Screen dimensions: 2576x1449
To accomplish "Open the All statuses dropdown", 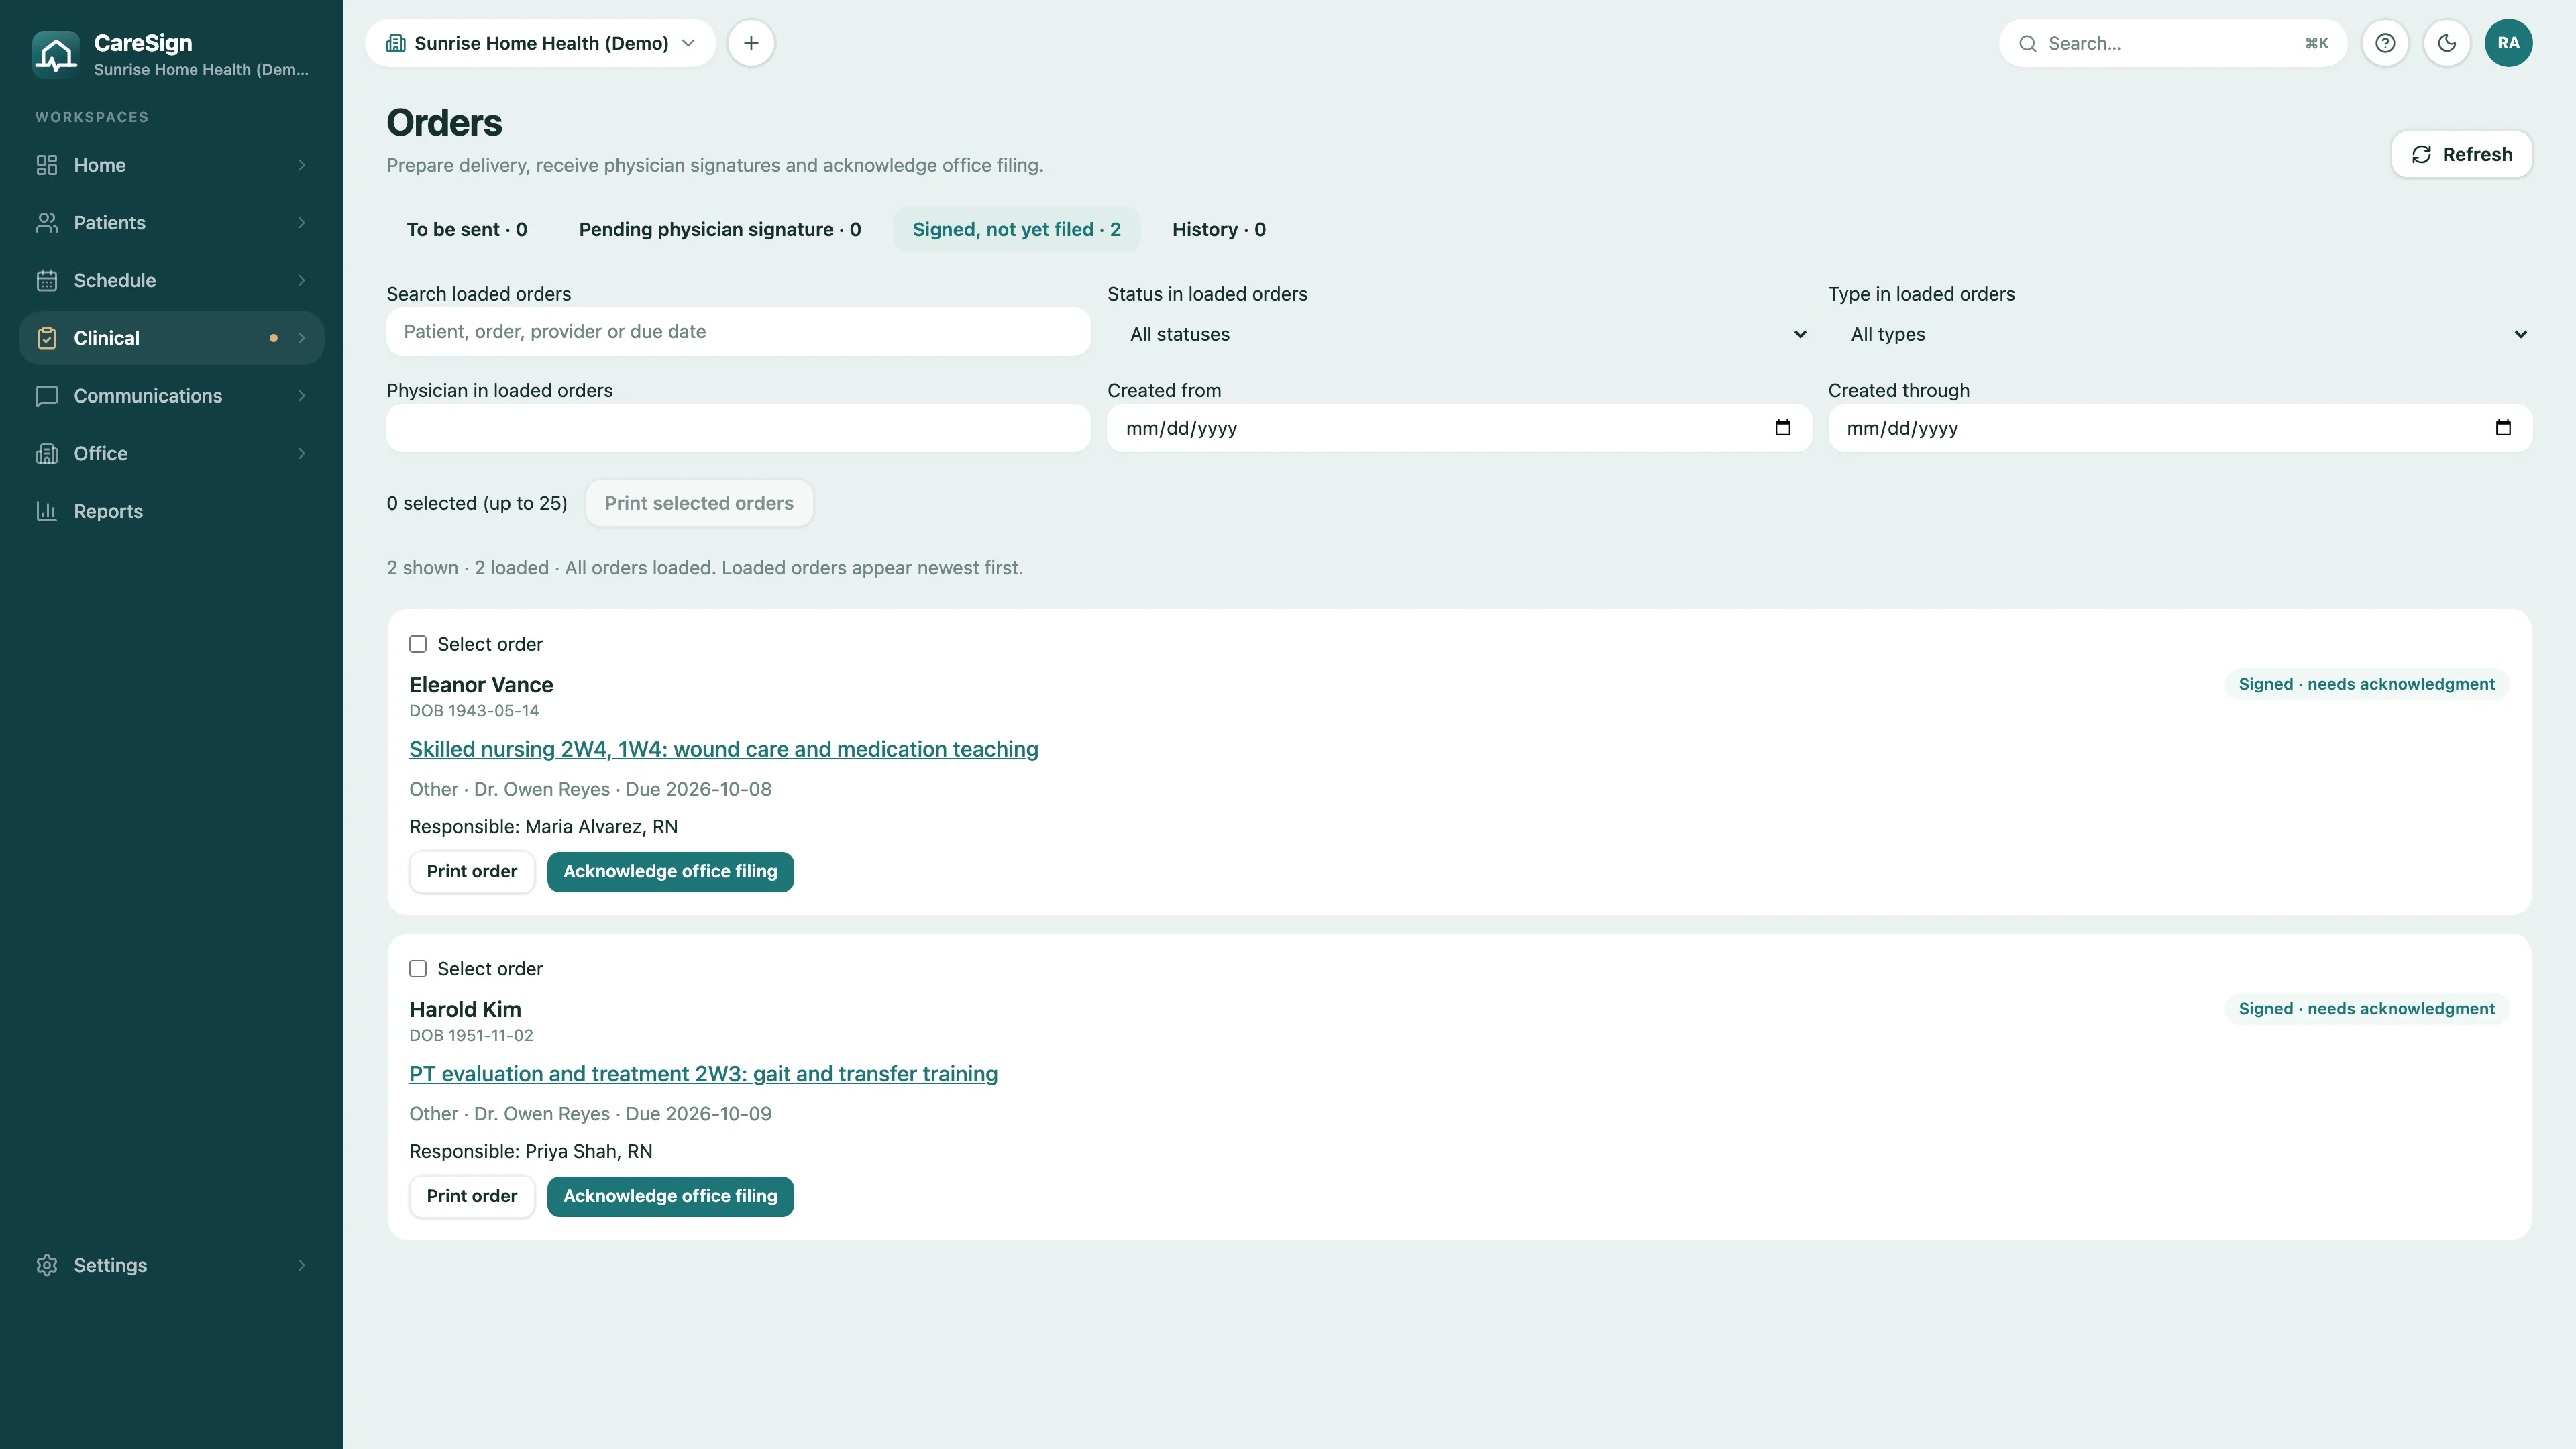I will click(1460, 334).
